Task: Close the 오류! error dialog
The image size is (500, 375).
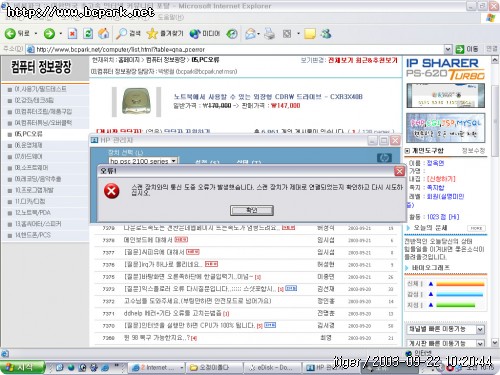Action: coord(399,171)
